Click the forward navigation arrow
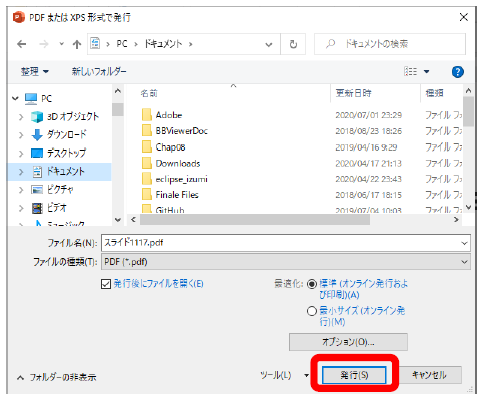Viewport: 479px width, 399px height. pos(44,44)
